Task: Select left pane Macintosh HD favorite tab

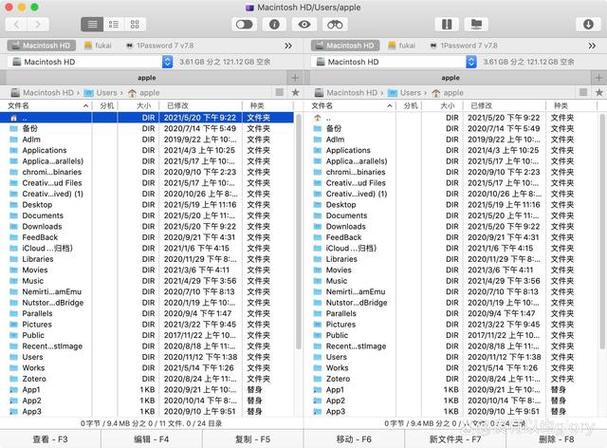Action: pos(41,45)
